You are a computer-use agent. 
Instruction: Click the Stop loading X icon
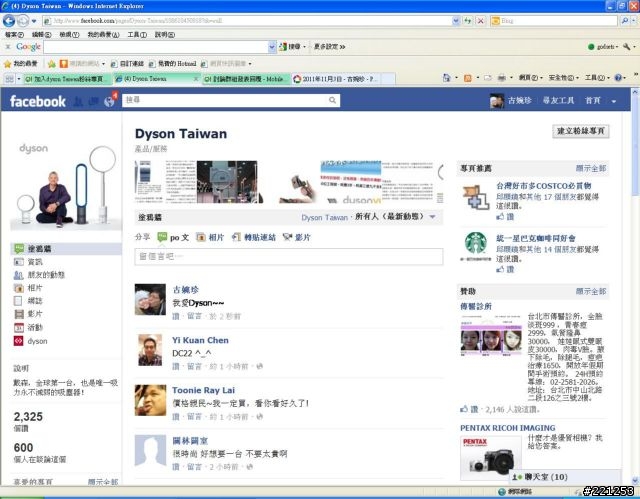click(481, 21)
